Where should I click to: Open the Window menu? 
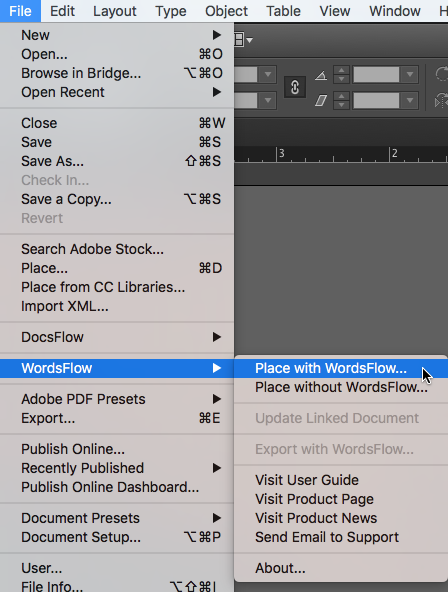(395, 11)
